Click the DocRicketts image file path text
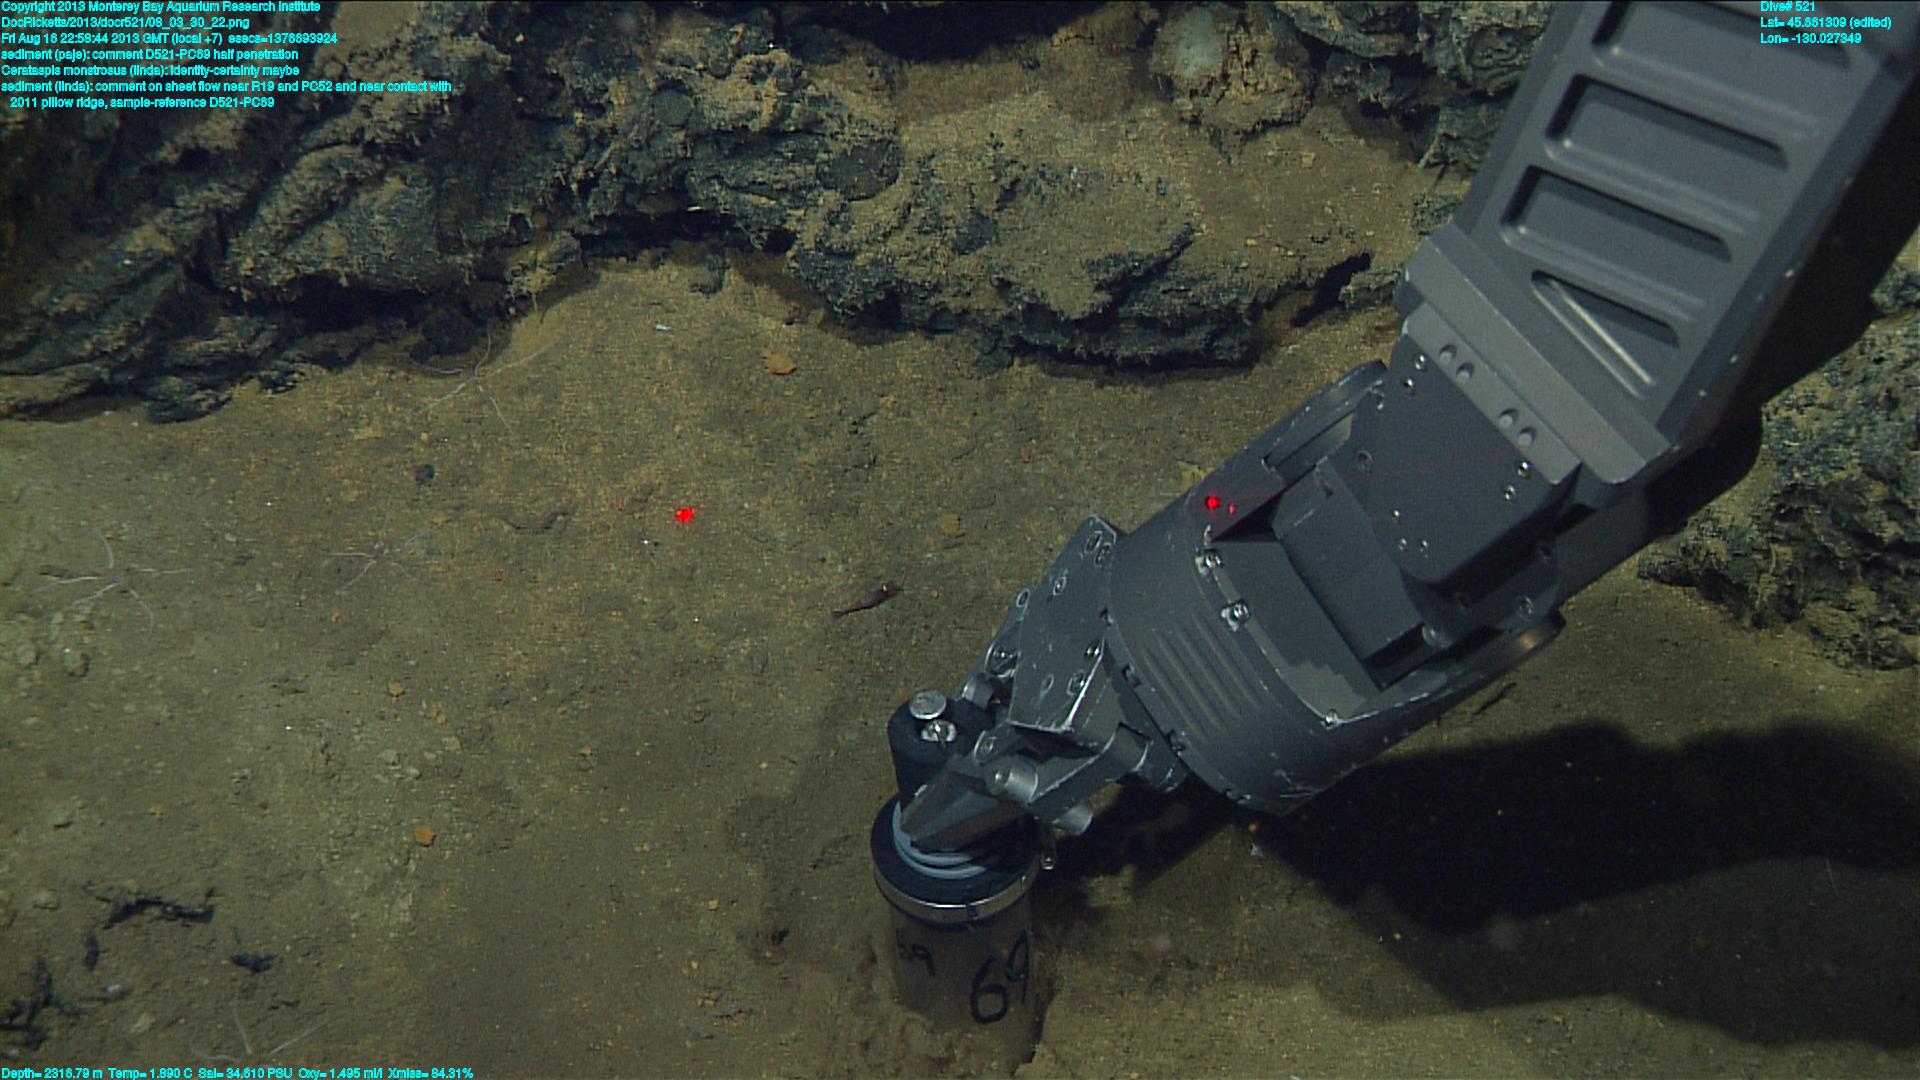 point(125,22)
